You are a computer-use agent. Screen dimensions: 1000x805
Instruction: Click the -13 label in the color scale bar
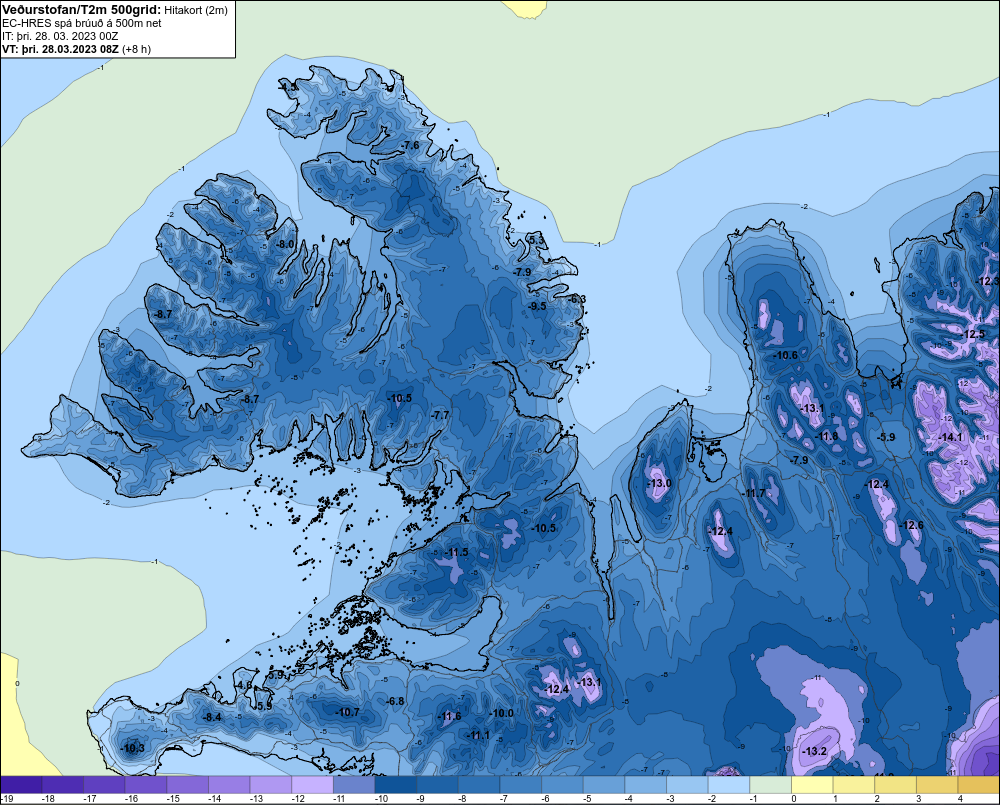(256, 799)
